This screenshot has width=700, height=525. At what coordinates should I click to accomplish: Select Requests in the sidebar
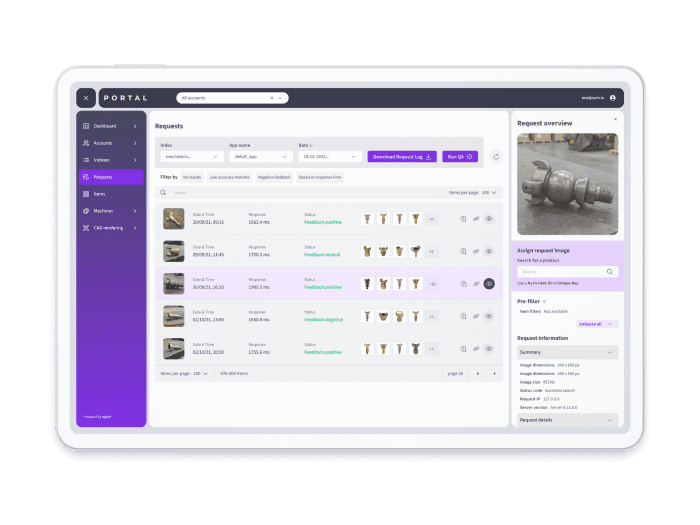point(111,177)
